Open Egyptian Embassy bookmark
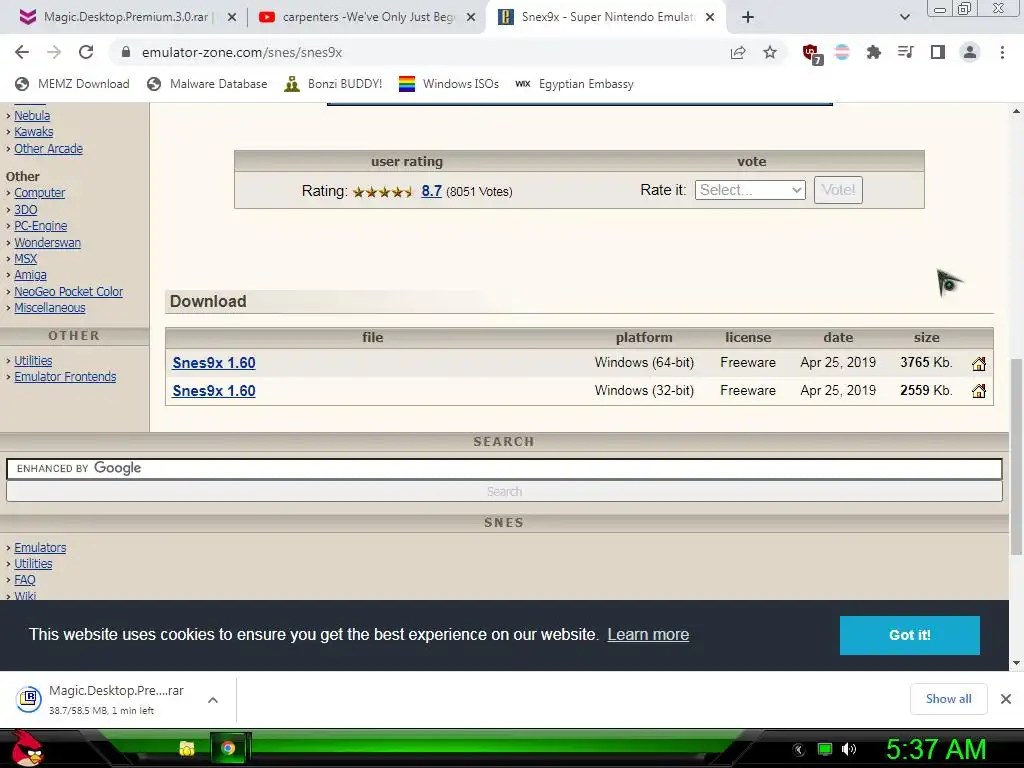 [x=575, y=84]
